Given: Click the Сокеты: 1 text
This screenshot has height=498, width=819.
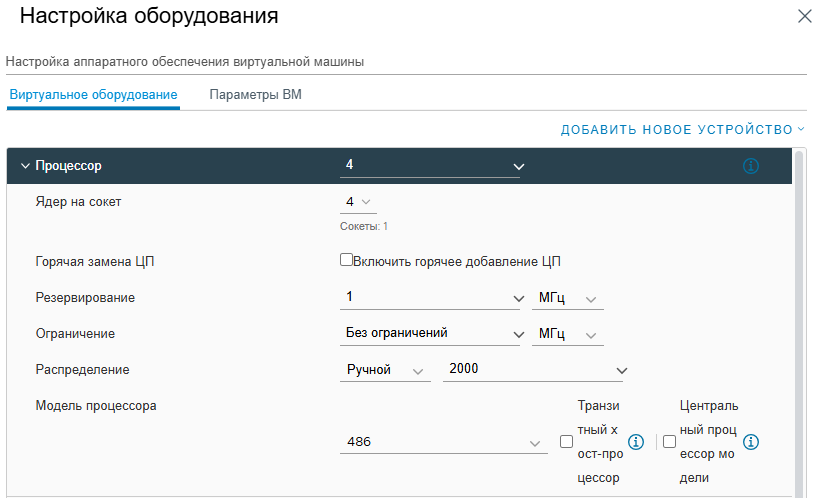Looking at the screenshot, I should (x=364, y=227).
